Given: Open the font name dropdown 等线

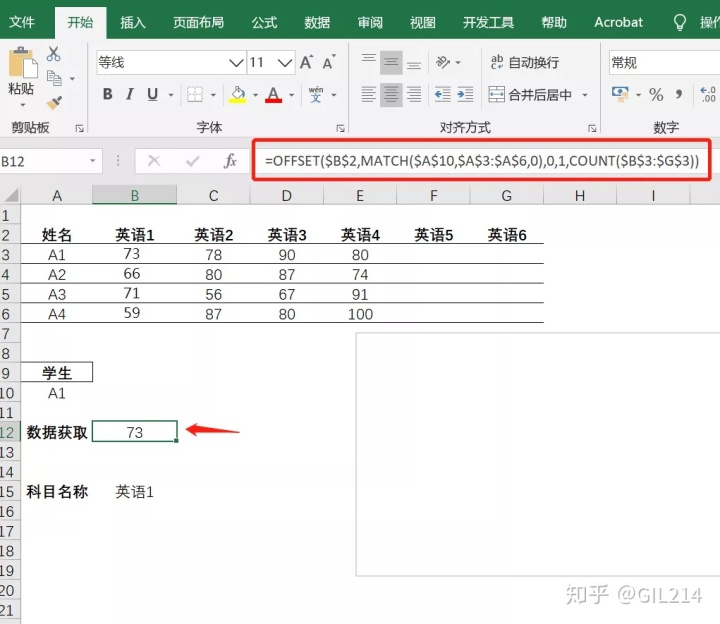Looking at the screenshot, I should [236, 62].
